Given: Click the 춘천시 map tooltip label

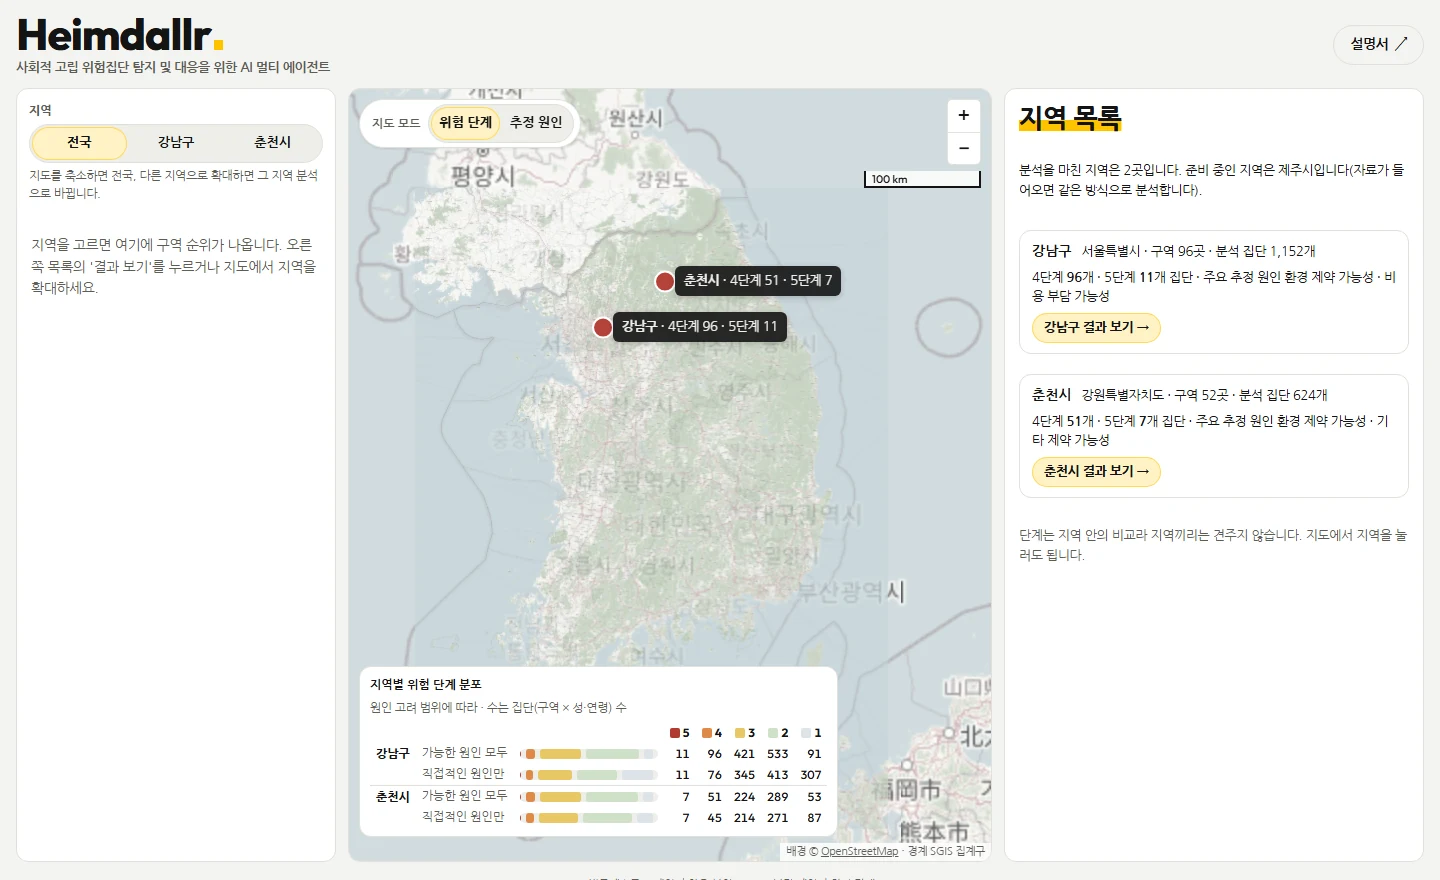Looking at the screenshot, I should pos(758,281).
